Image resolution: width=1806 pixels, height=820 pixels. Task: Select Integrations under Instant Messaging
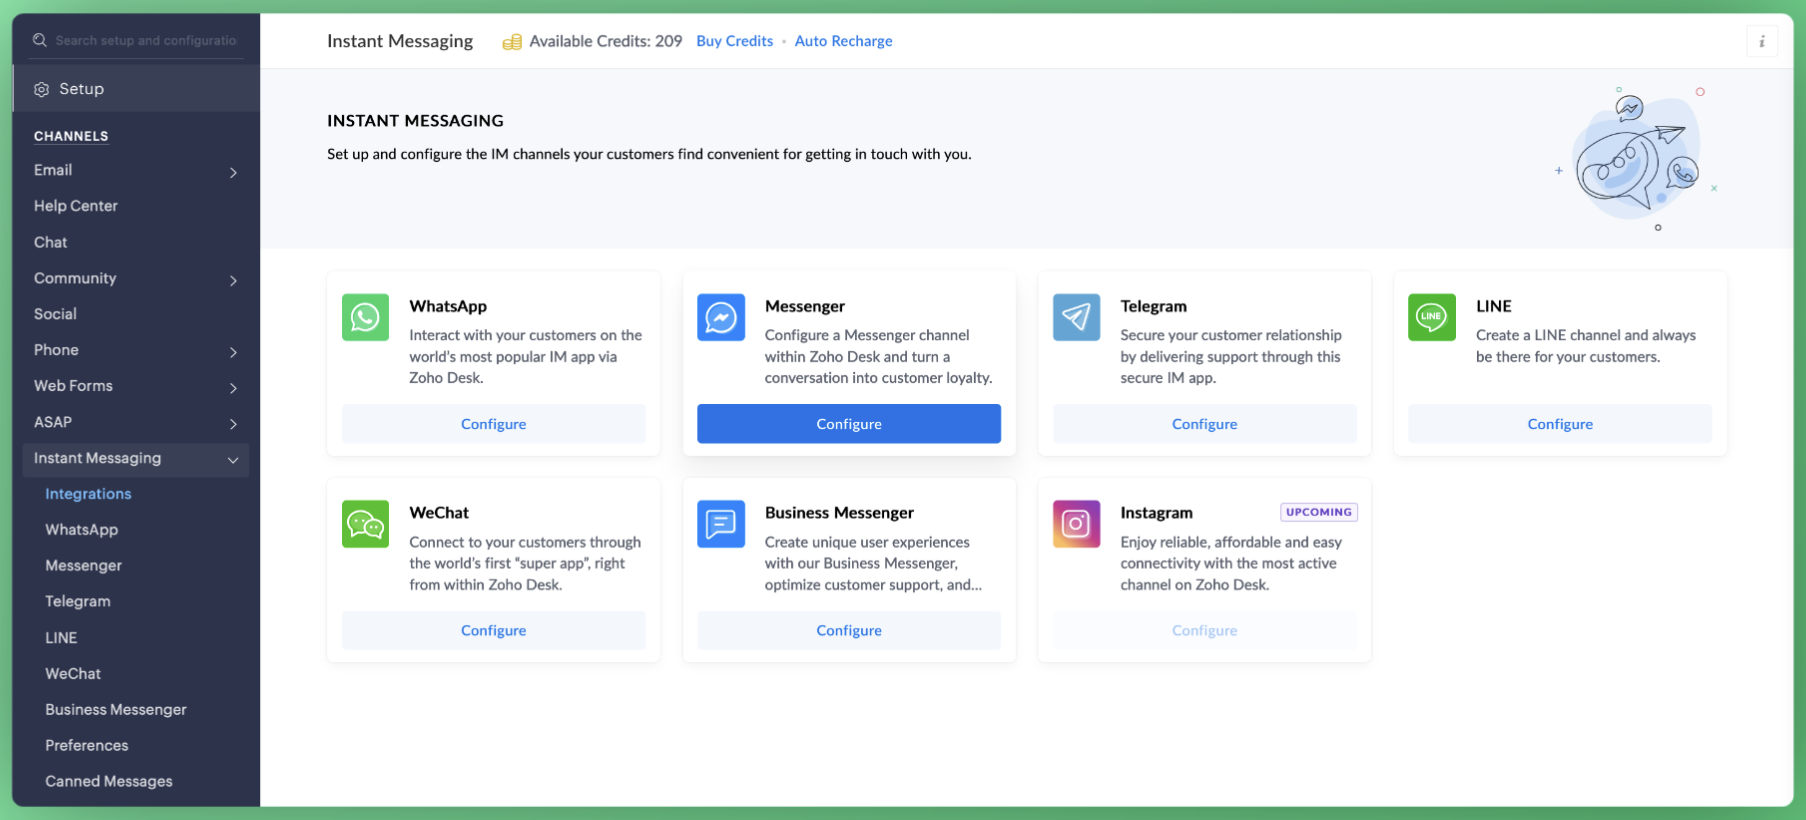(x=88, y=494)
